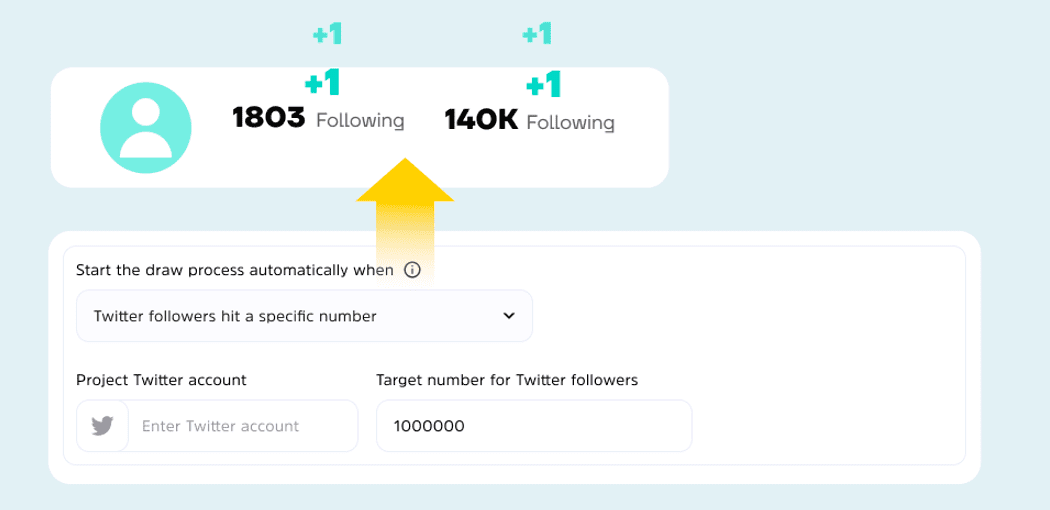Click the 140K count
This screenshot has width=1050, height=510.
[481, 121]
